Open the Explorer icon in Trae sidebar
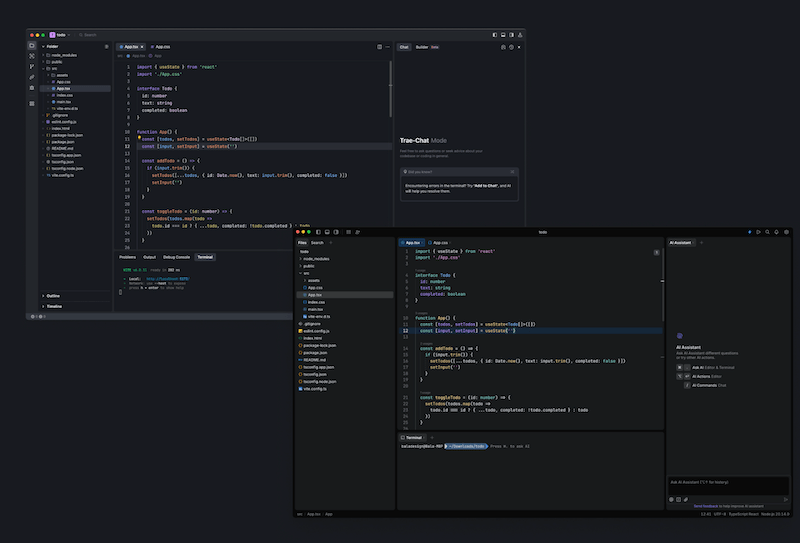The height and width of the screenshot is (543, 800). pyautogui.click(x=32, y=46)
